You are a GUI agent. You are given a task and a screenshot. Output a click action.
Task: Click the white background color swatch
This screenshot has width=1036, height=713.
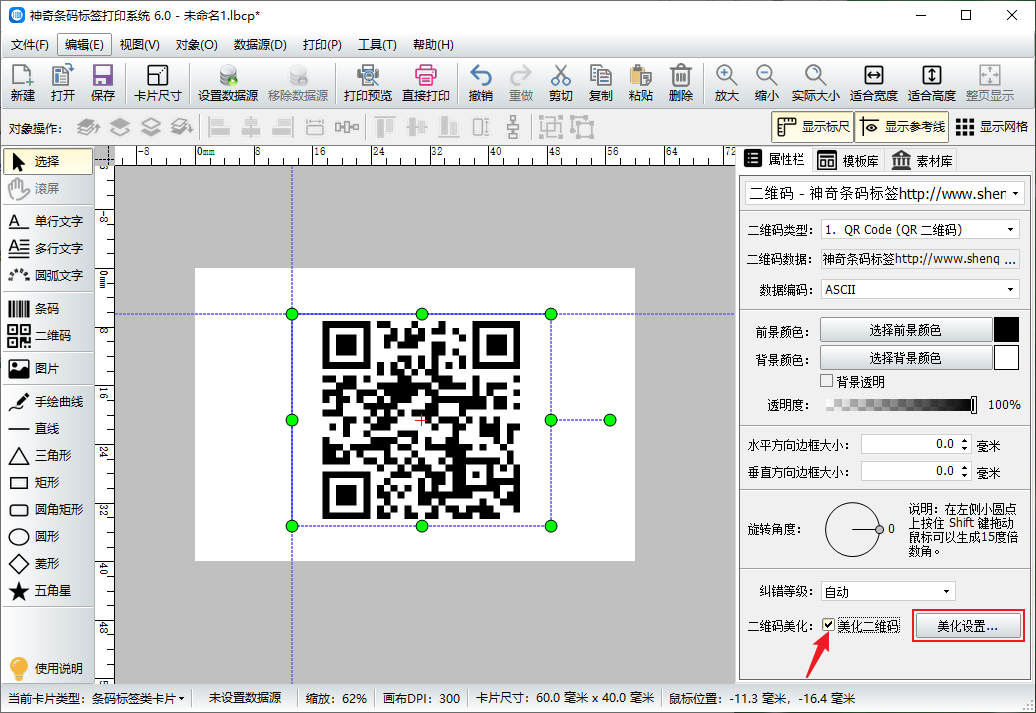[1006, 358]
